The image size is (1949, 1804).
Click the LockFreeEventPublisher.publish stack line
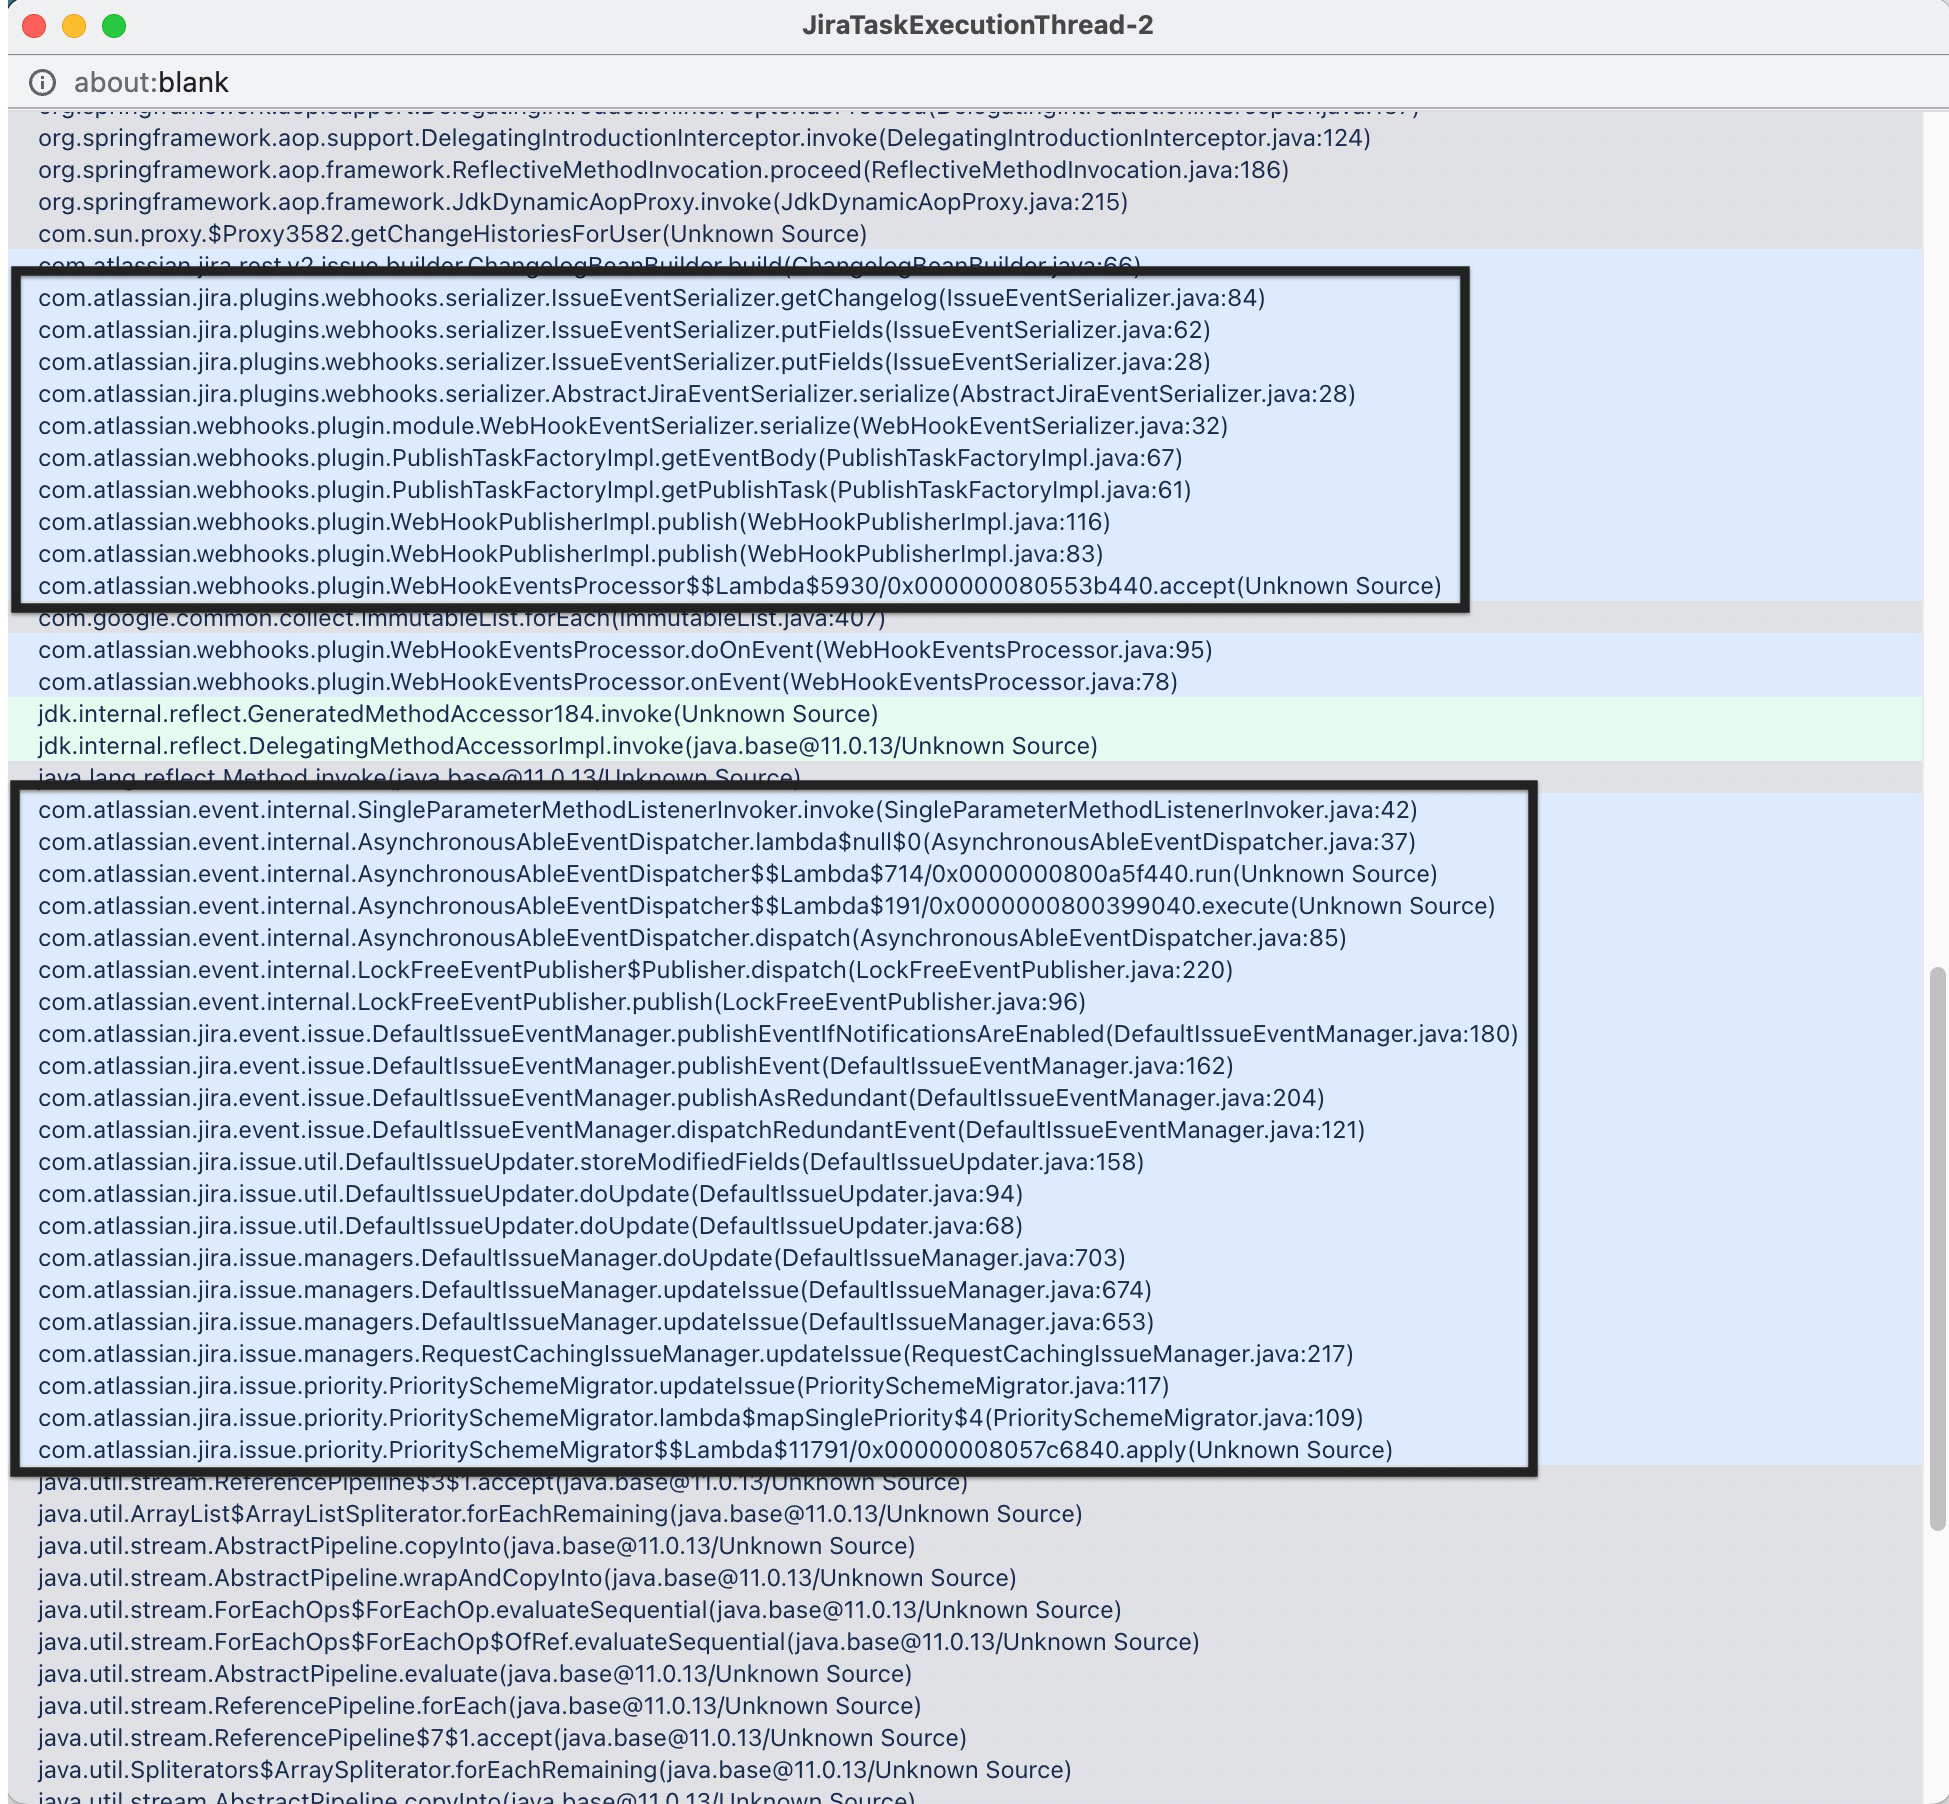[x=561, y=1002]
